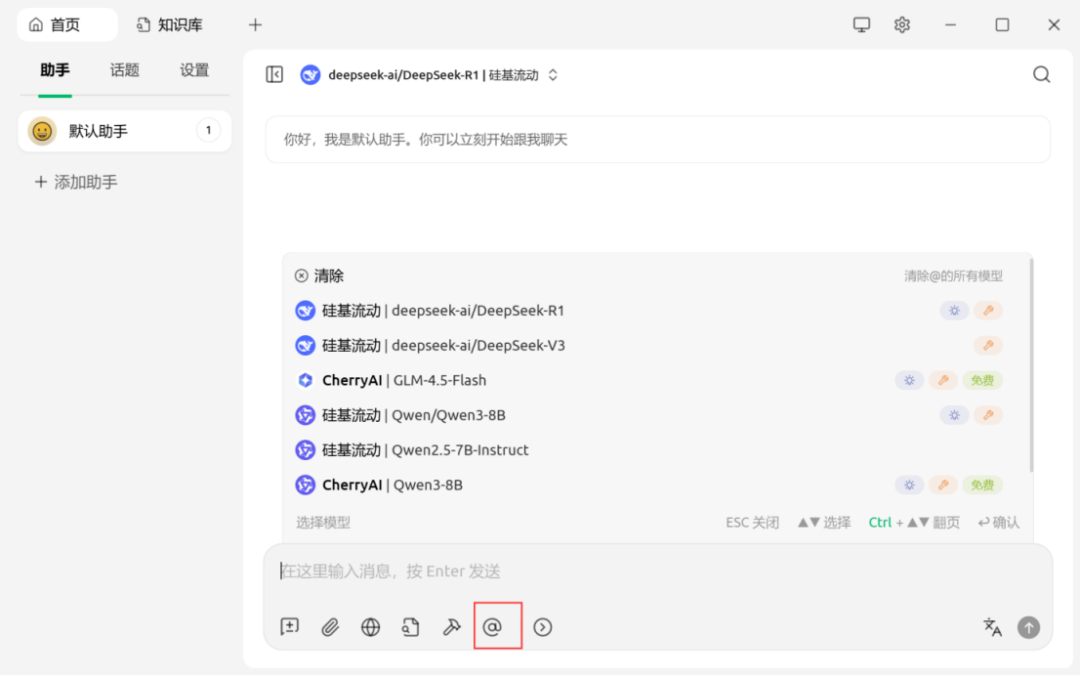The image size is (1080, 676).
Task: Click tool tag icon on Qwen/Qwen3-8B row
Action: (988, 415)
